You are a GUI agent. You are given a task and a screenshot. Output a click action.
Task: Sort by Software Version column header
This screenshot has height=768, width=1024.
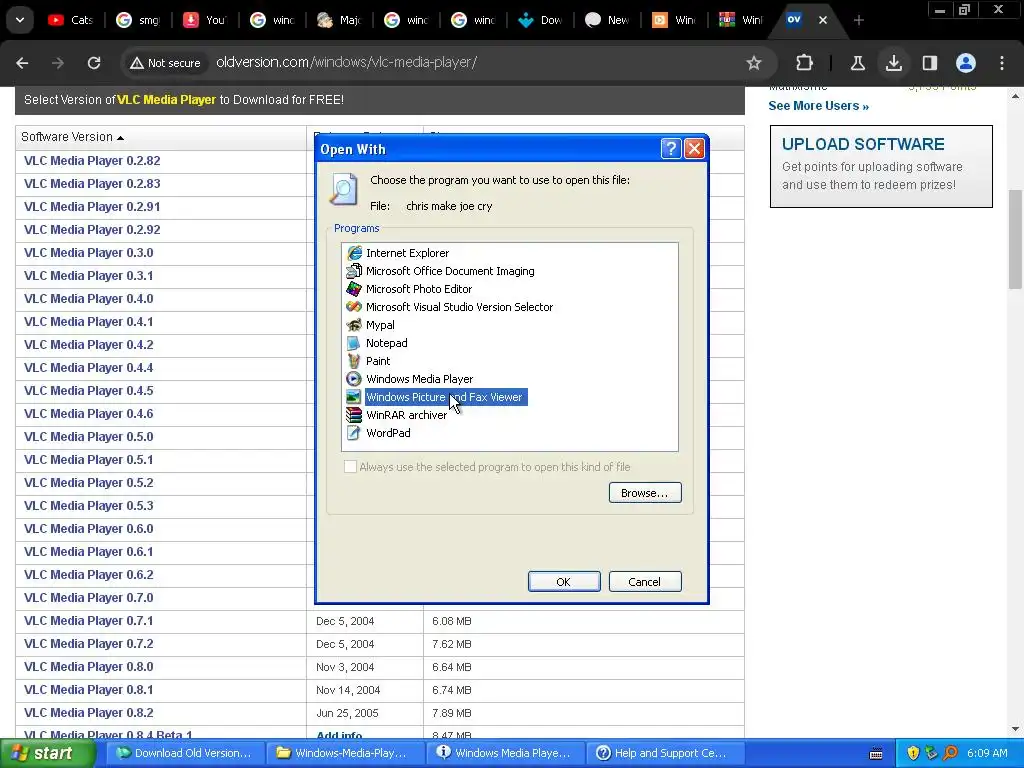72,137
